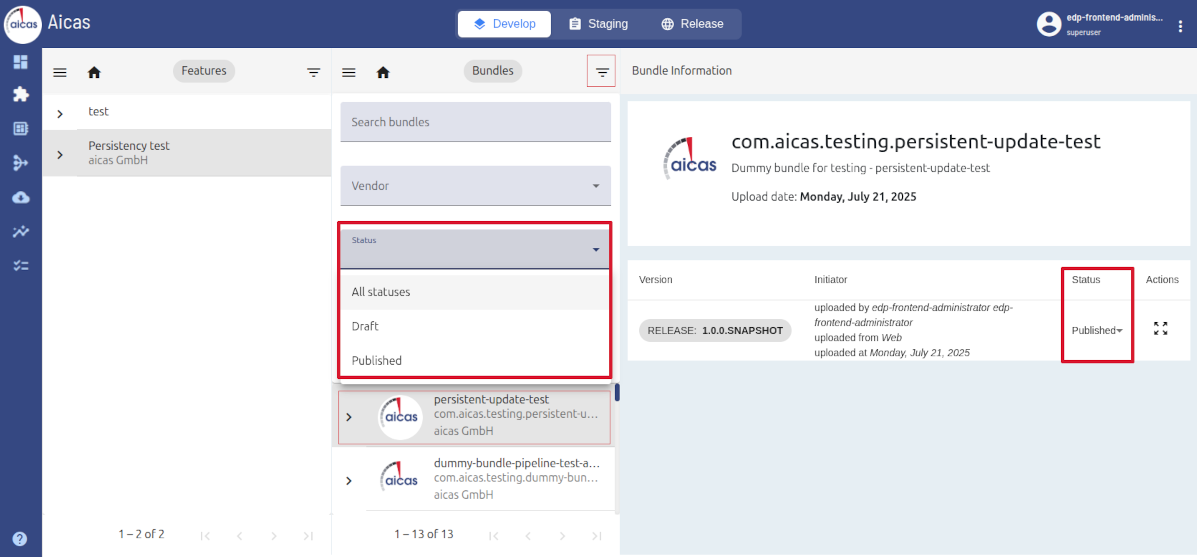This screenshot has height=557, width=1197.
Task: Open the dashboard icon in left sidebar
Action: point(20,62)
